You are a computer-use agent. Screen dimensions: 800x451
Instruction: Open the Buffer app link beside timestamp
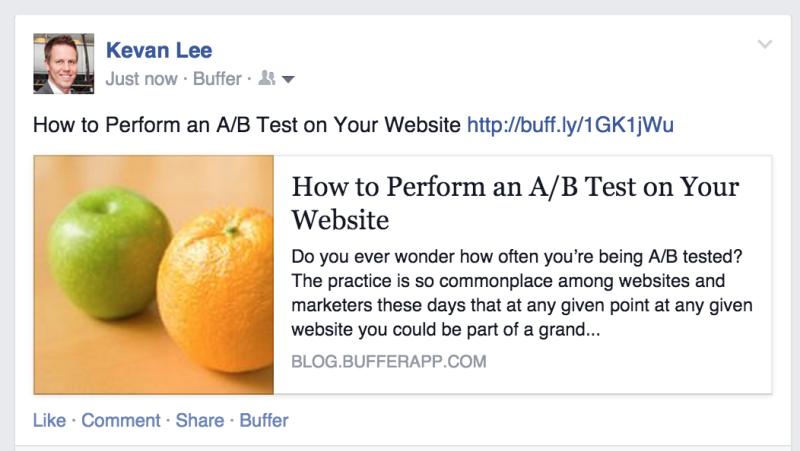click(x=217, y=79)
